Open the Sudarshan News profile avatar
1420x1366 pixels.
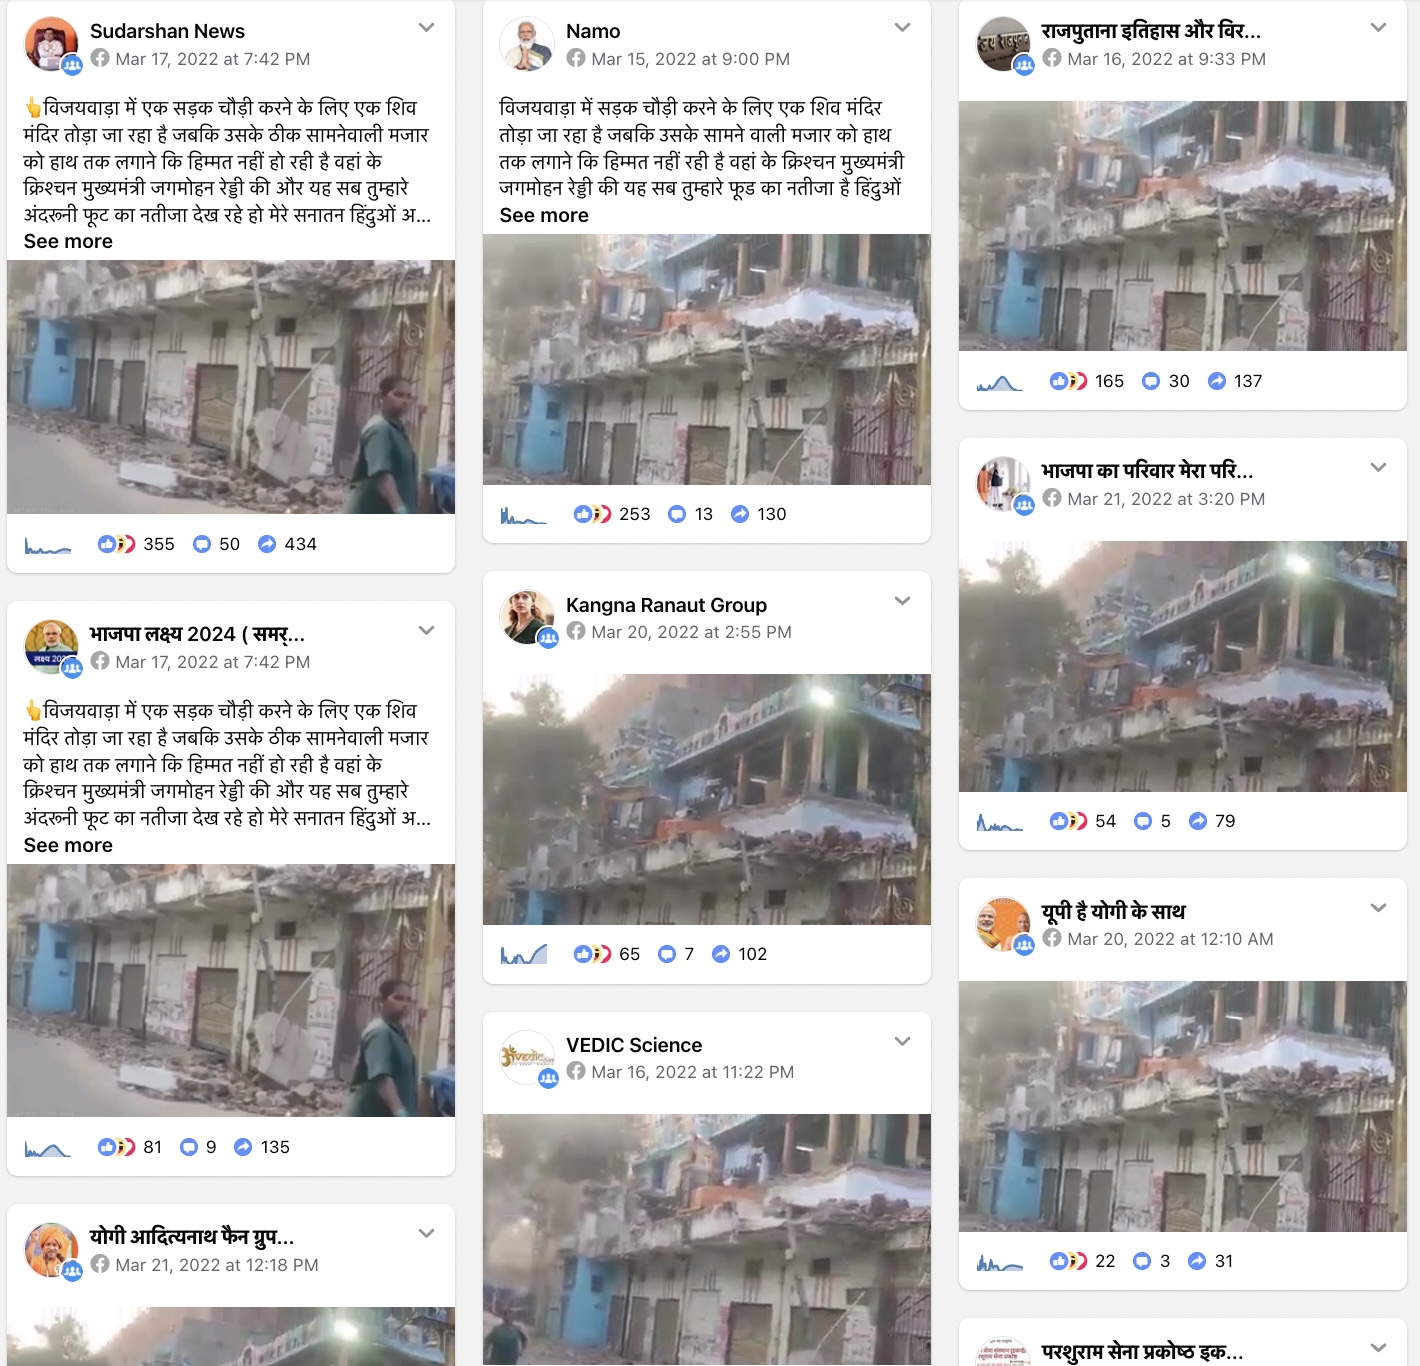(51, 44)
